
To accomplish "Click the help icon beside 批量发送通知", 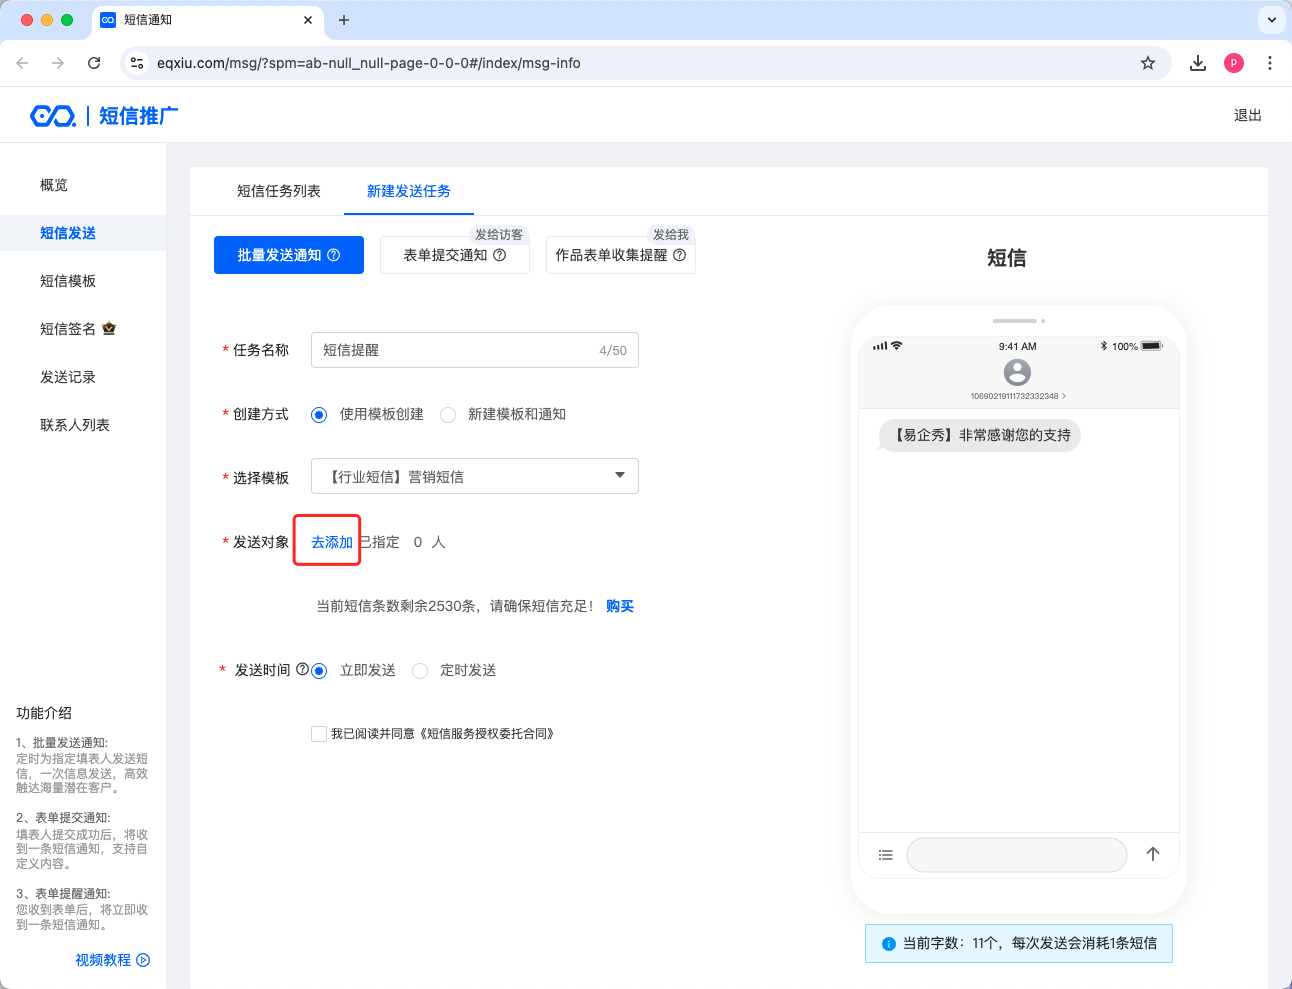I will point(334,255).
